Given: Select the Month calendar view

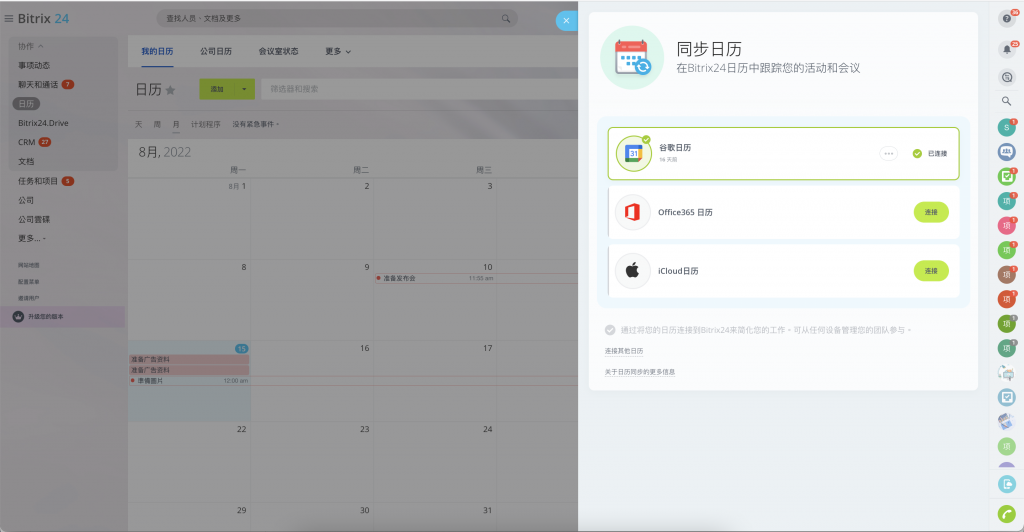Looking at the screenshot, I should [x=176, y=124].
